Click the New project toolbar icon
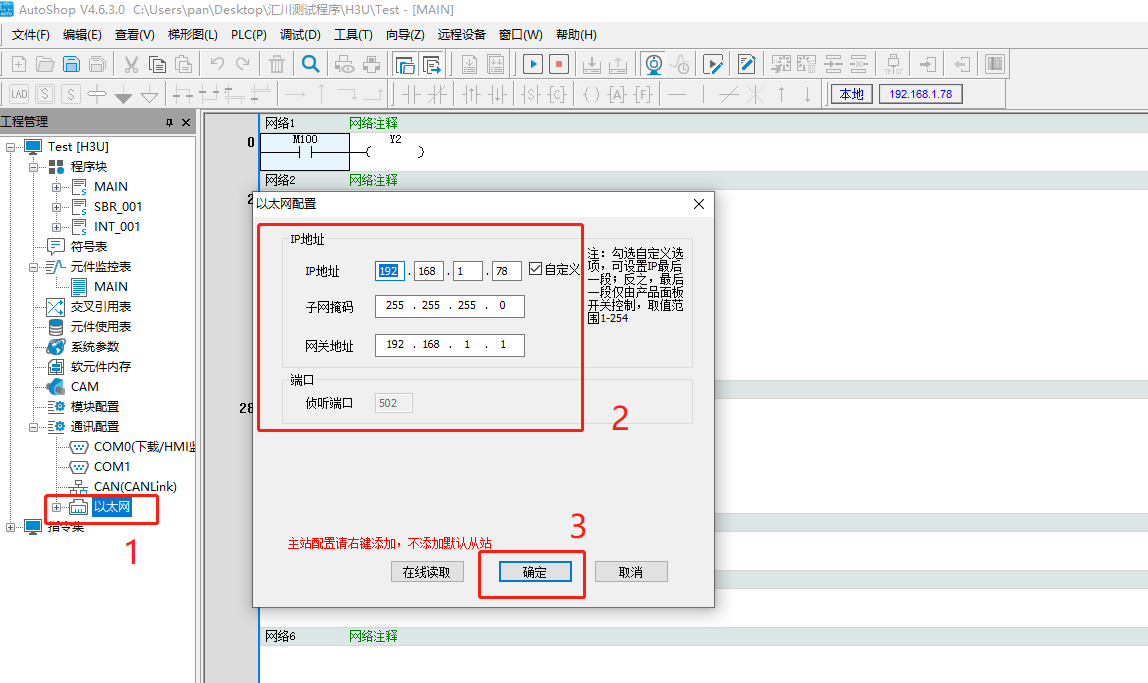 click(19, 64)
